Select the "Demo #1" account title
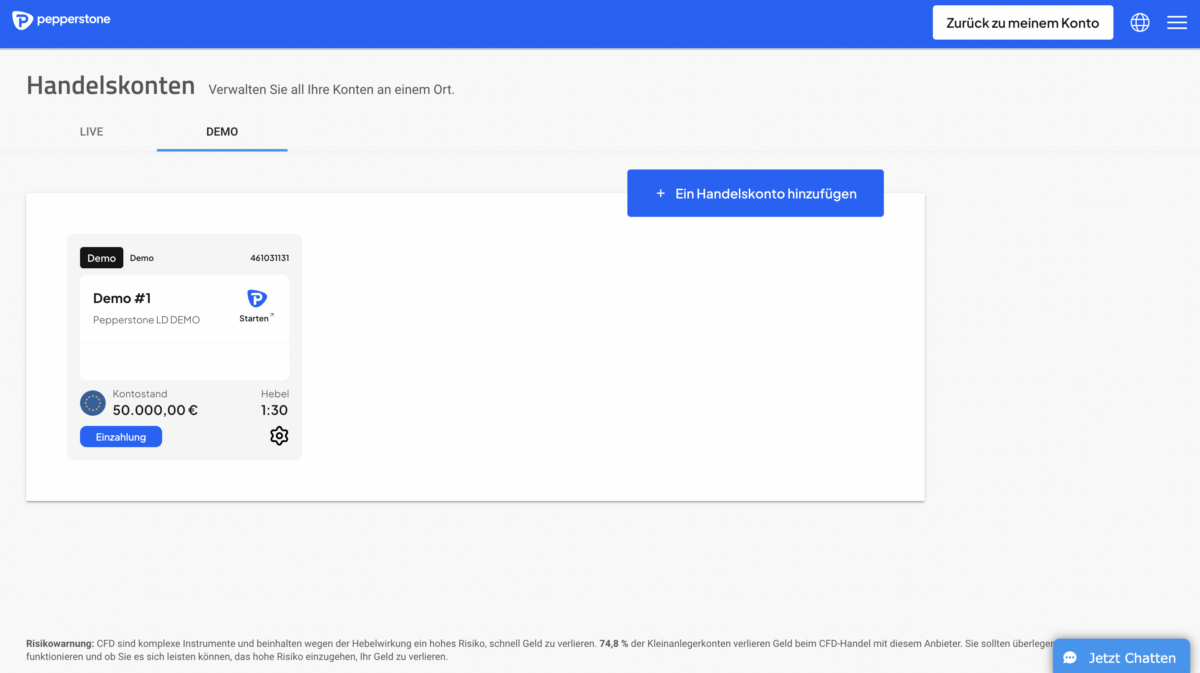 coord(122,298)
